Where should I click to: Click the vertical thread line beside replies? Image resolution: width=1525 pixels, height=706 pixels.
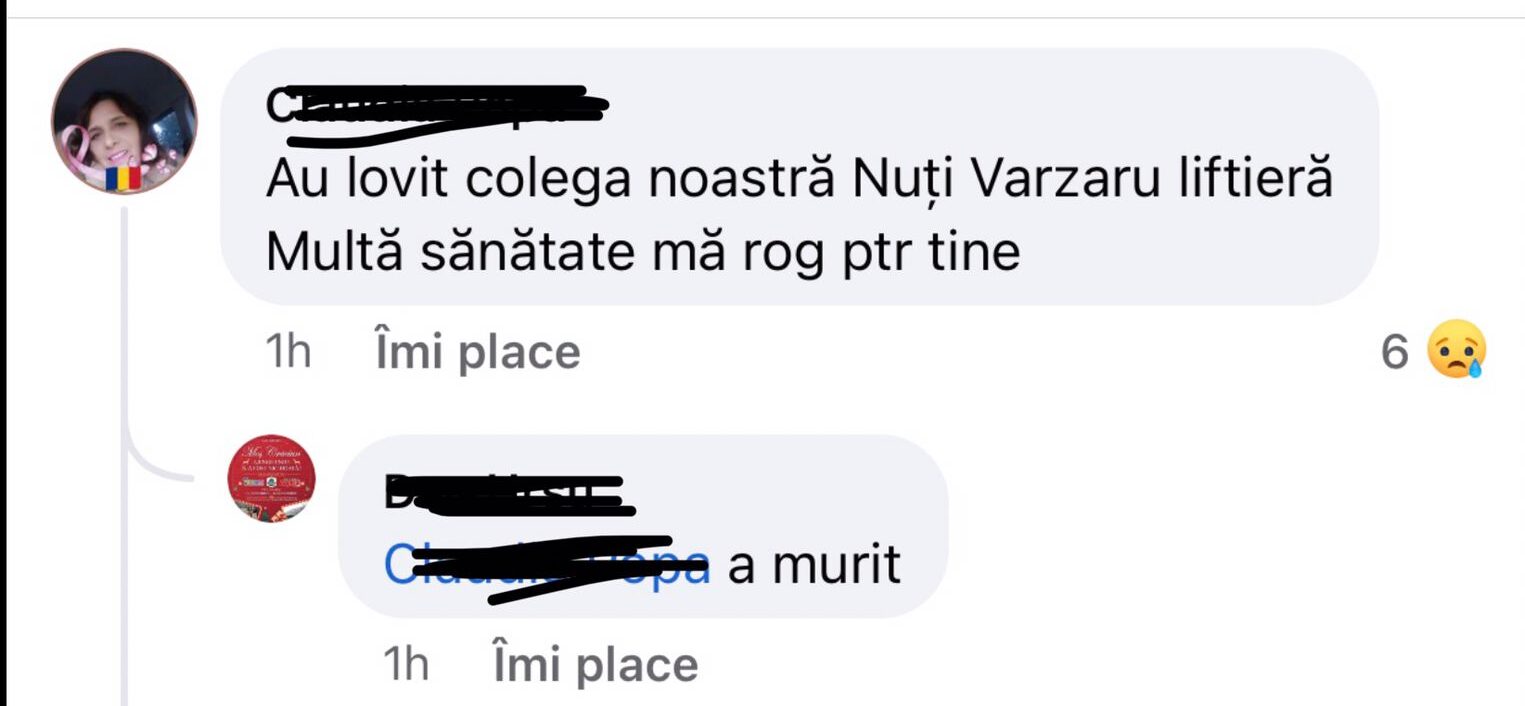(x=126, y=450)
